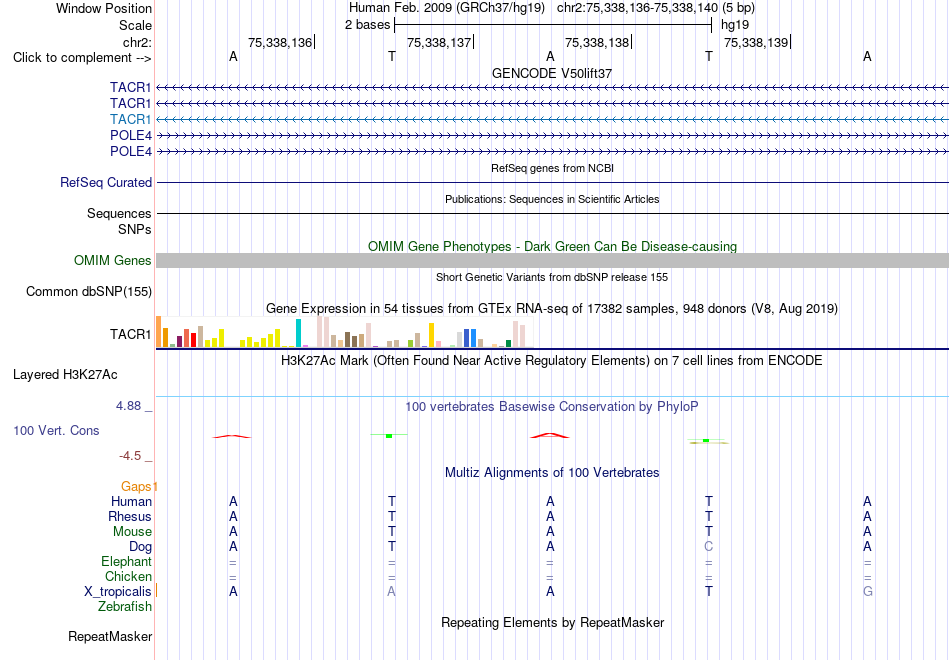This screenshot has width=950, height=660.
Task: Click the 'Click to complement -->' label
Action: coord(82,58)
